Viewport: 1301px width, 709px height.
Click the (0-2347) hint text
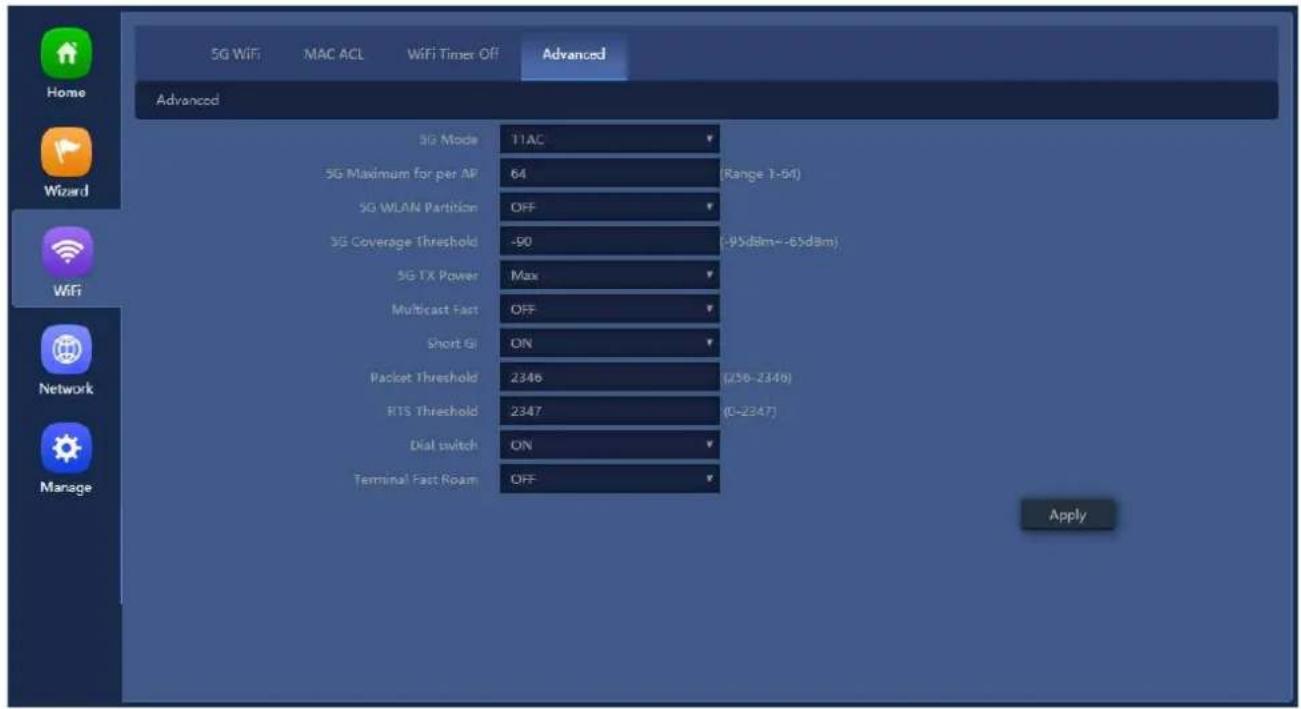(x=748, y=411)
